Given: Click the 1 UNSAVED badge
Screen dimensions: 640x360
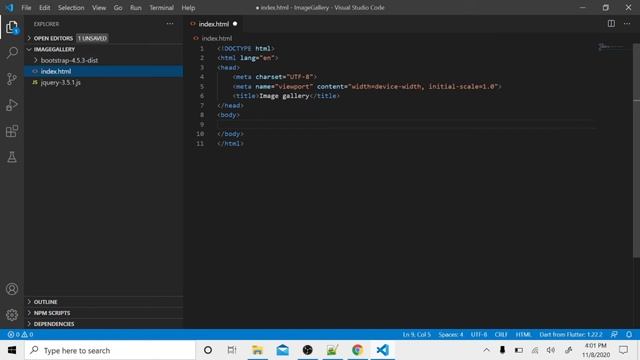Looking at the screenshot, I should coord(92,38).
